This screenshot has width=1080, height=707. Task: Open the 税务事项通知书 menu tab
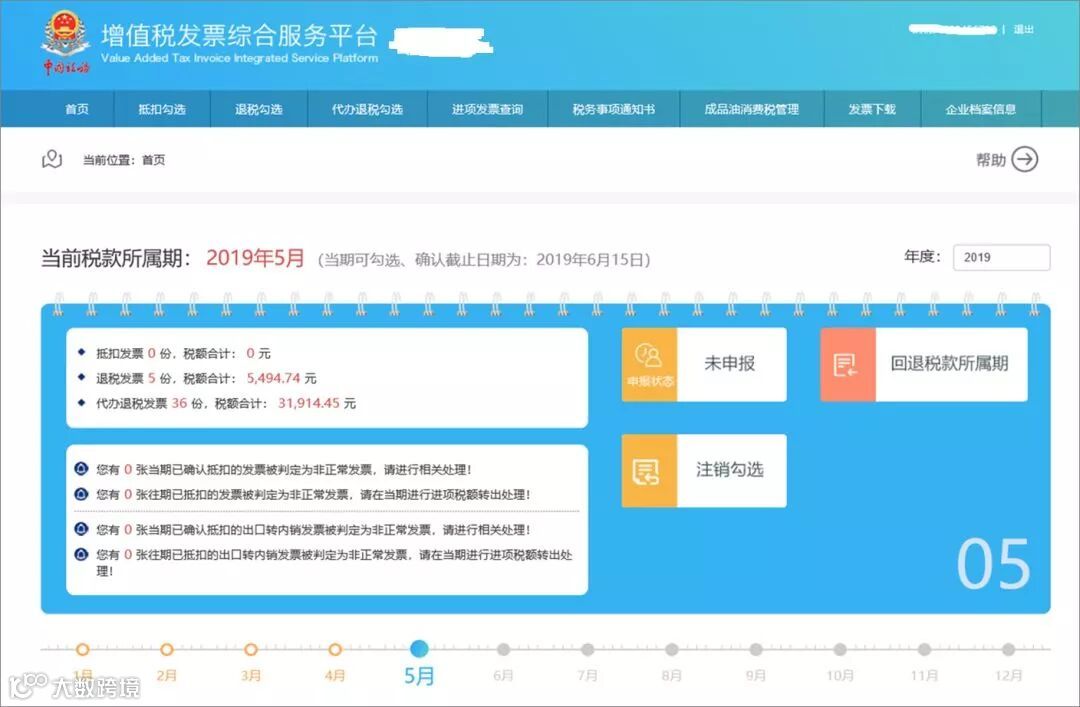click(x=614, y=109)
